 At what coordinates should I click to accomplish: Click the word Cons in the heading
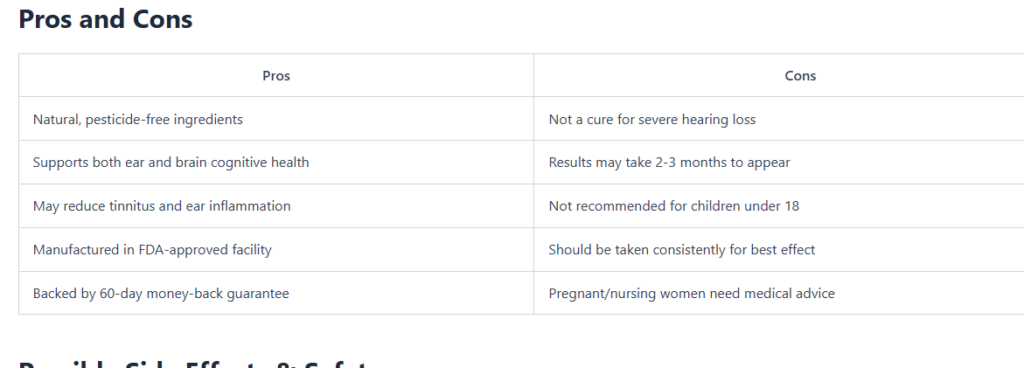point(163,19)
